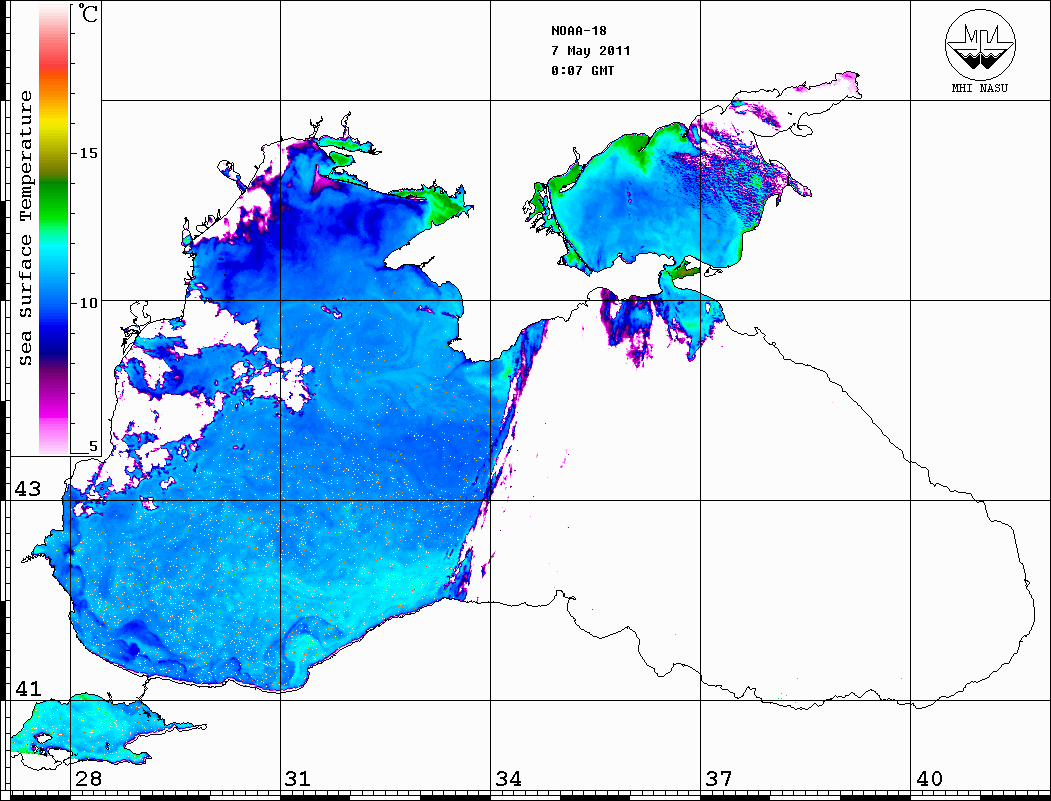
Task: Click longitude label '31'
Action: 298,779
